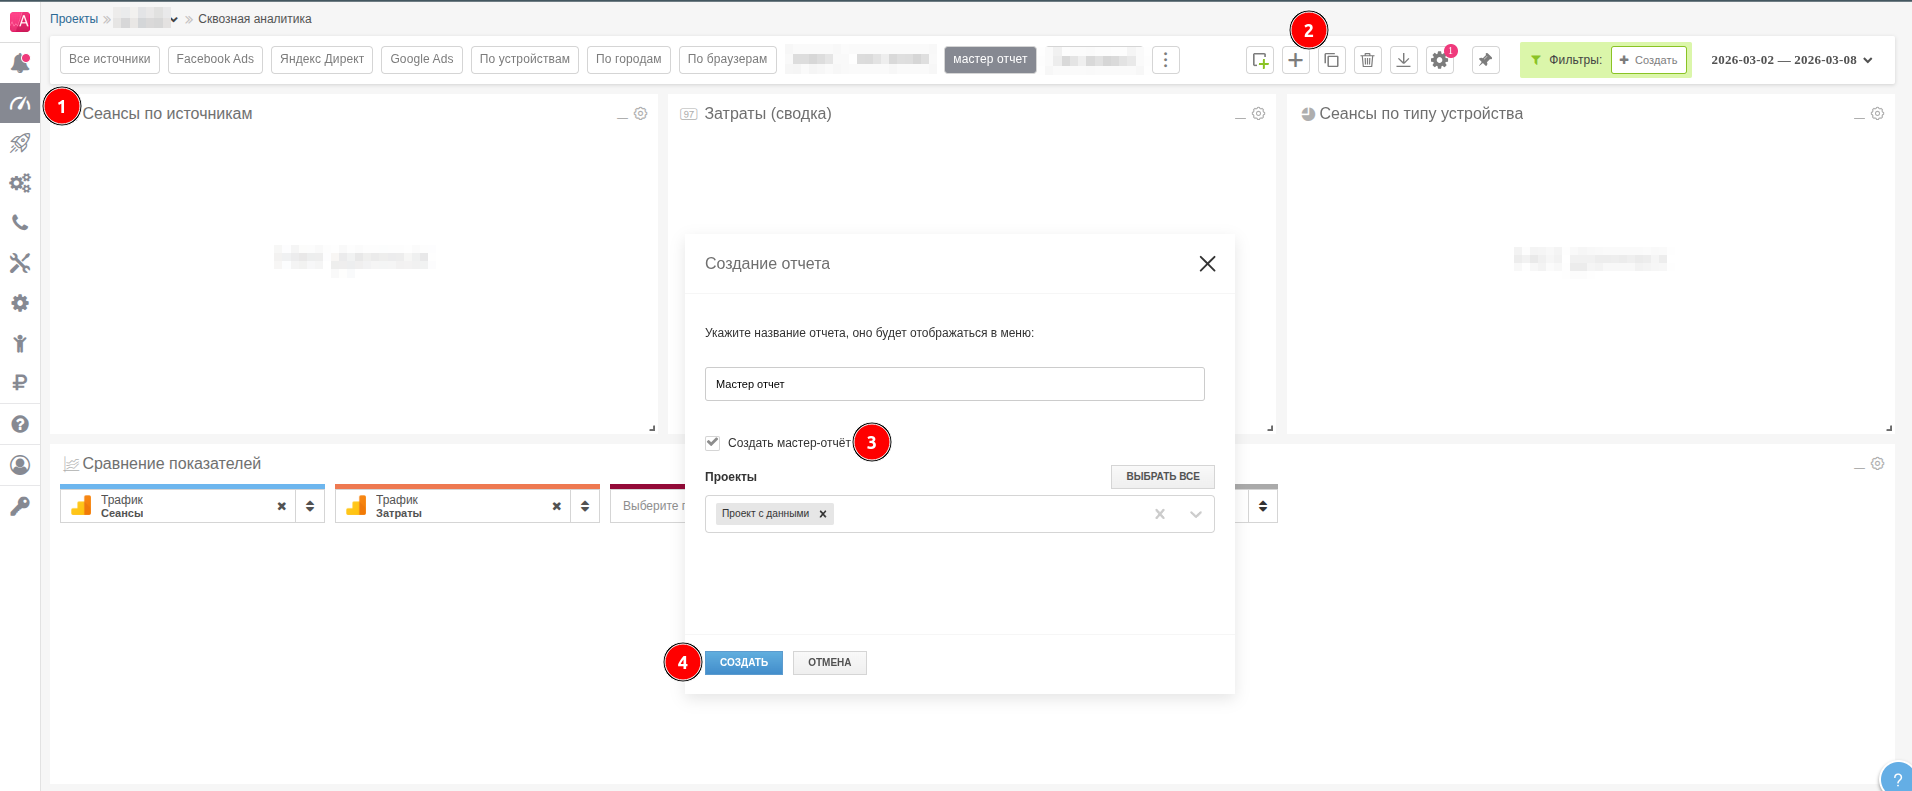The width and height of the screenshot is (1912, 791).
Task: Click the add widget icon in toolbar
Action: tap(1259, 60)
